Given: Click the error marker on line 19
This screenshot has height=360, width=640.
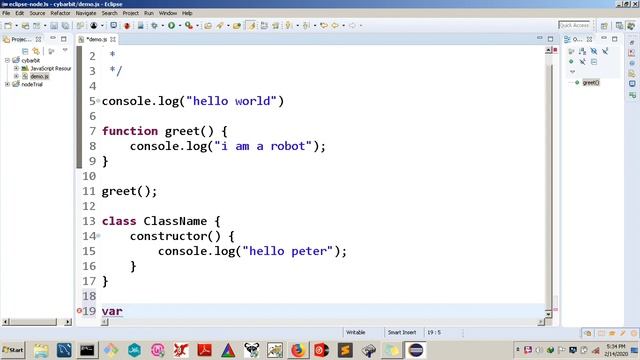Looking at the screenshot, I should (x=79, y=311).
